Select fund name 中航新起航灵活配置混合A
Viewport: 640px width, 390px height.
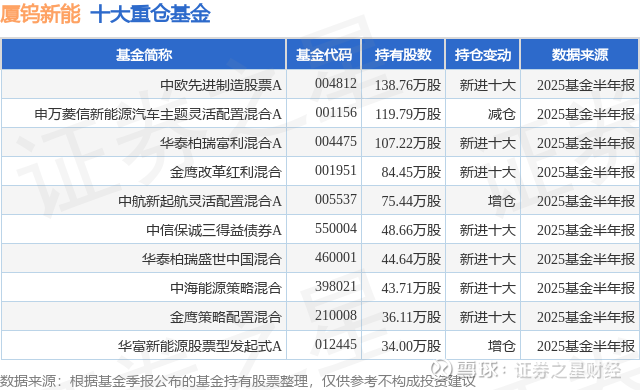click(200, 201)
